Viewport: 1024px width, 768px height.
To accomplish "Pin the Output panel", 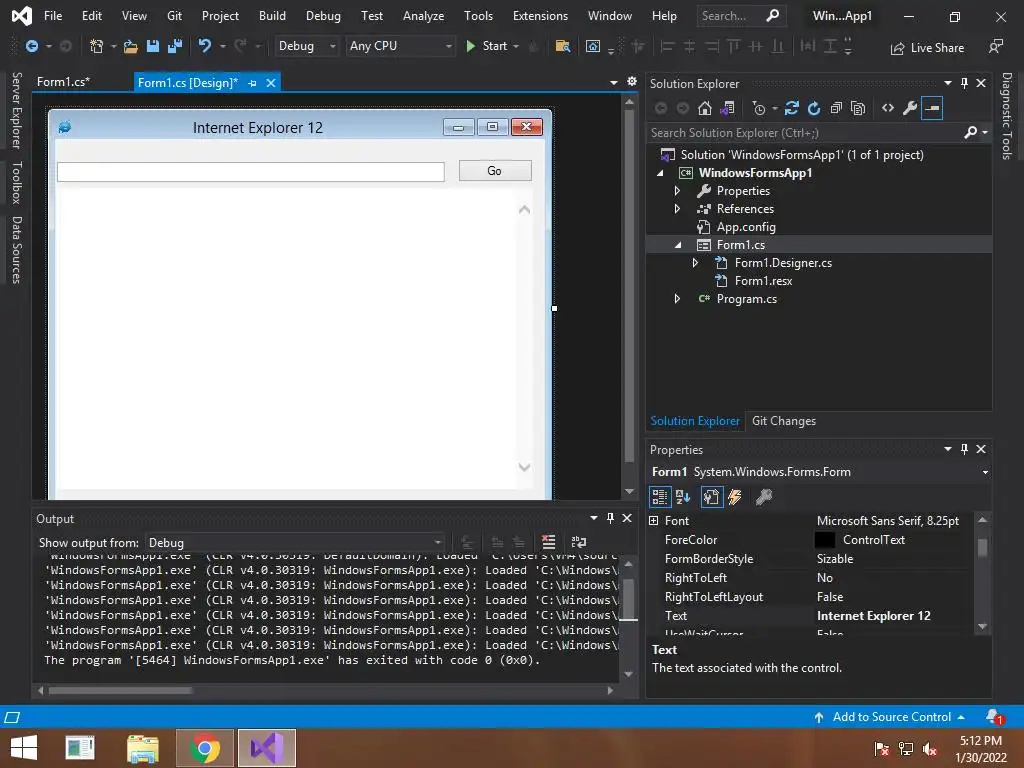I will (x=610, y=518).
